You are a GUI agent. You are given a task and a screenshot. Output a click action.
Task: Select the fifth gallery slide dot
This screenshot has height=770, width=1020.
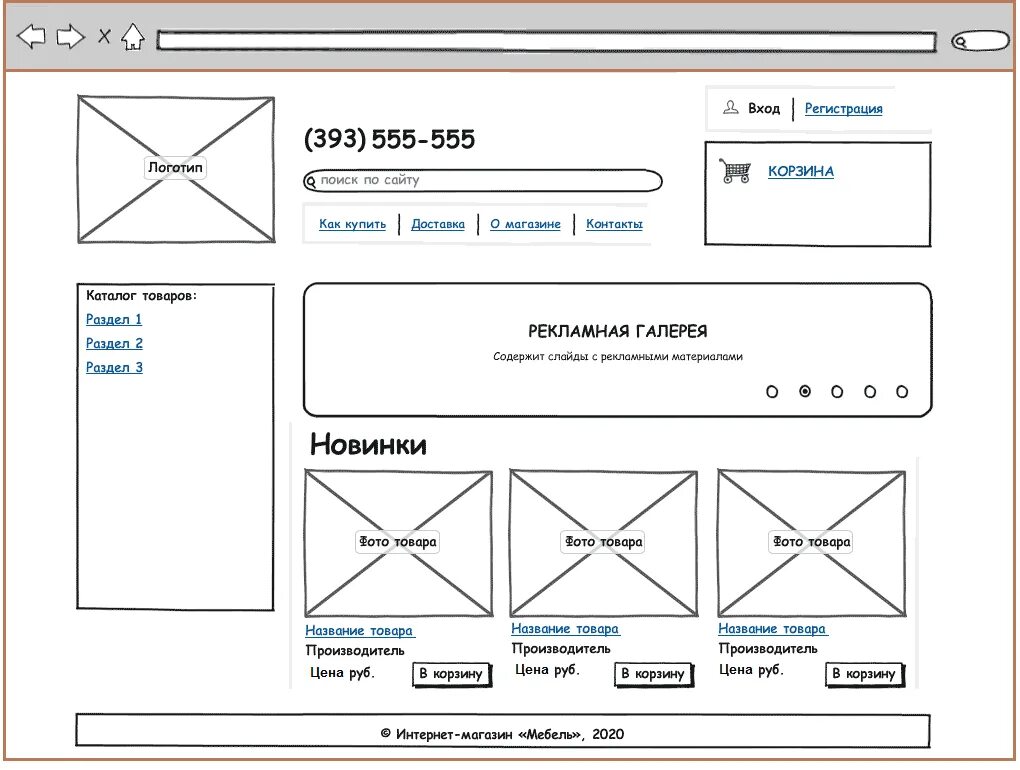[902, 392]
